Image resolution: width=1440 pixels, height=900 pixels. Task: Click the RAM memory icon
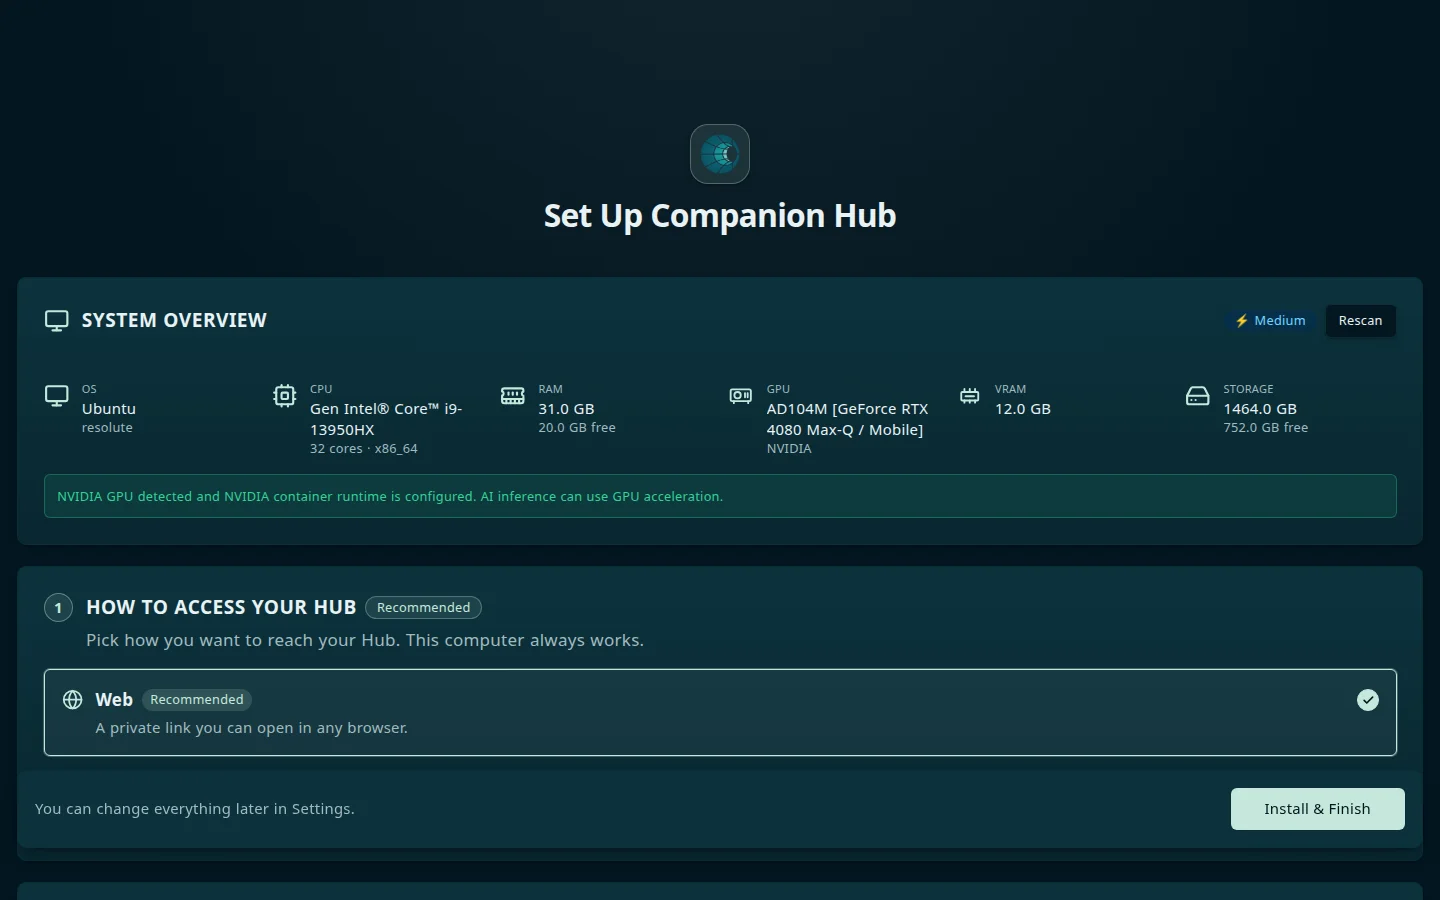(513, 396)
